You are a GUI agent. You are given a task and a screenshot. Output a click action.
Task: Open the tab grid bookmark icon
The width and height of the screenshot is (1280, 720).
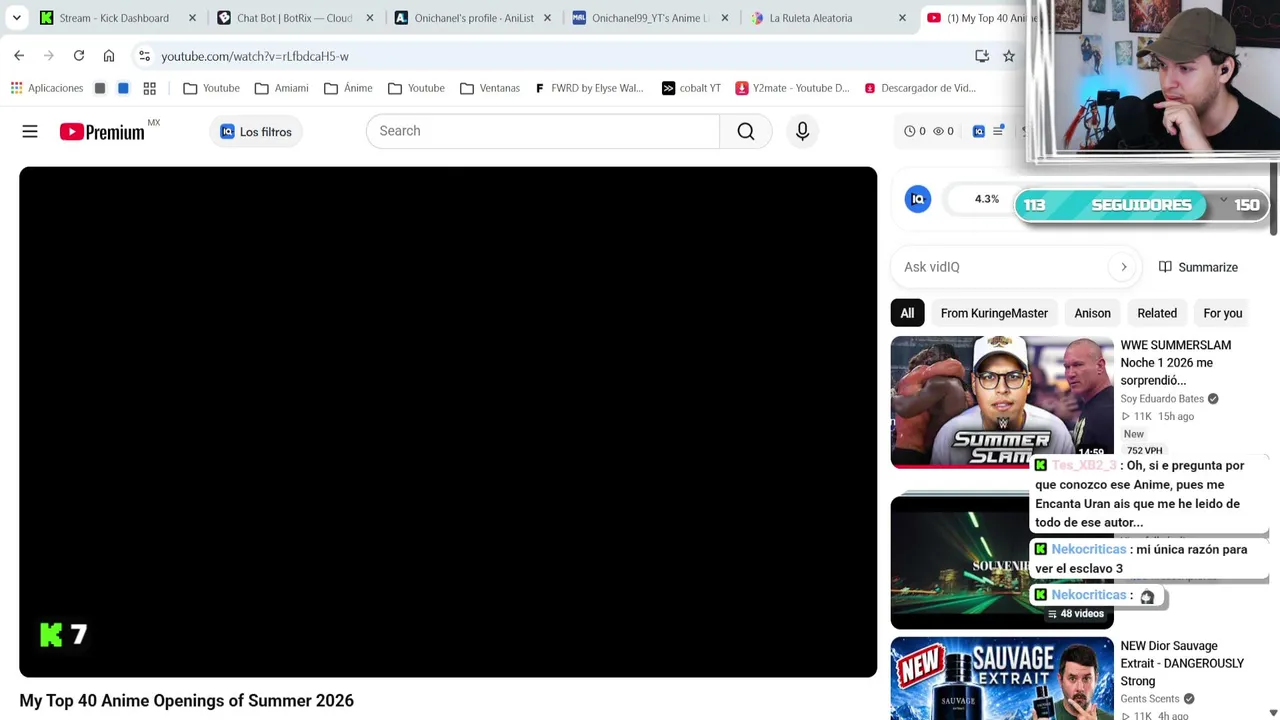click(x=149, y=88)
